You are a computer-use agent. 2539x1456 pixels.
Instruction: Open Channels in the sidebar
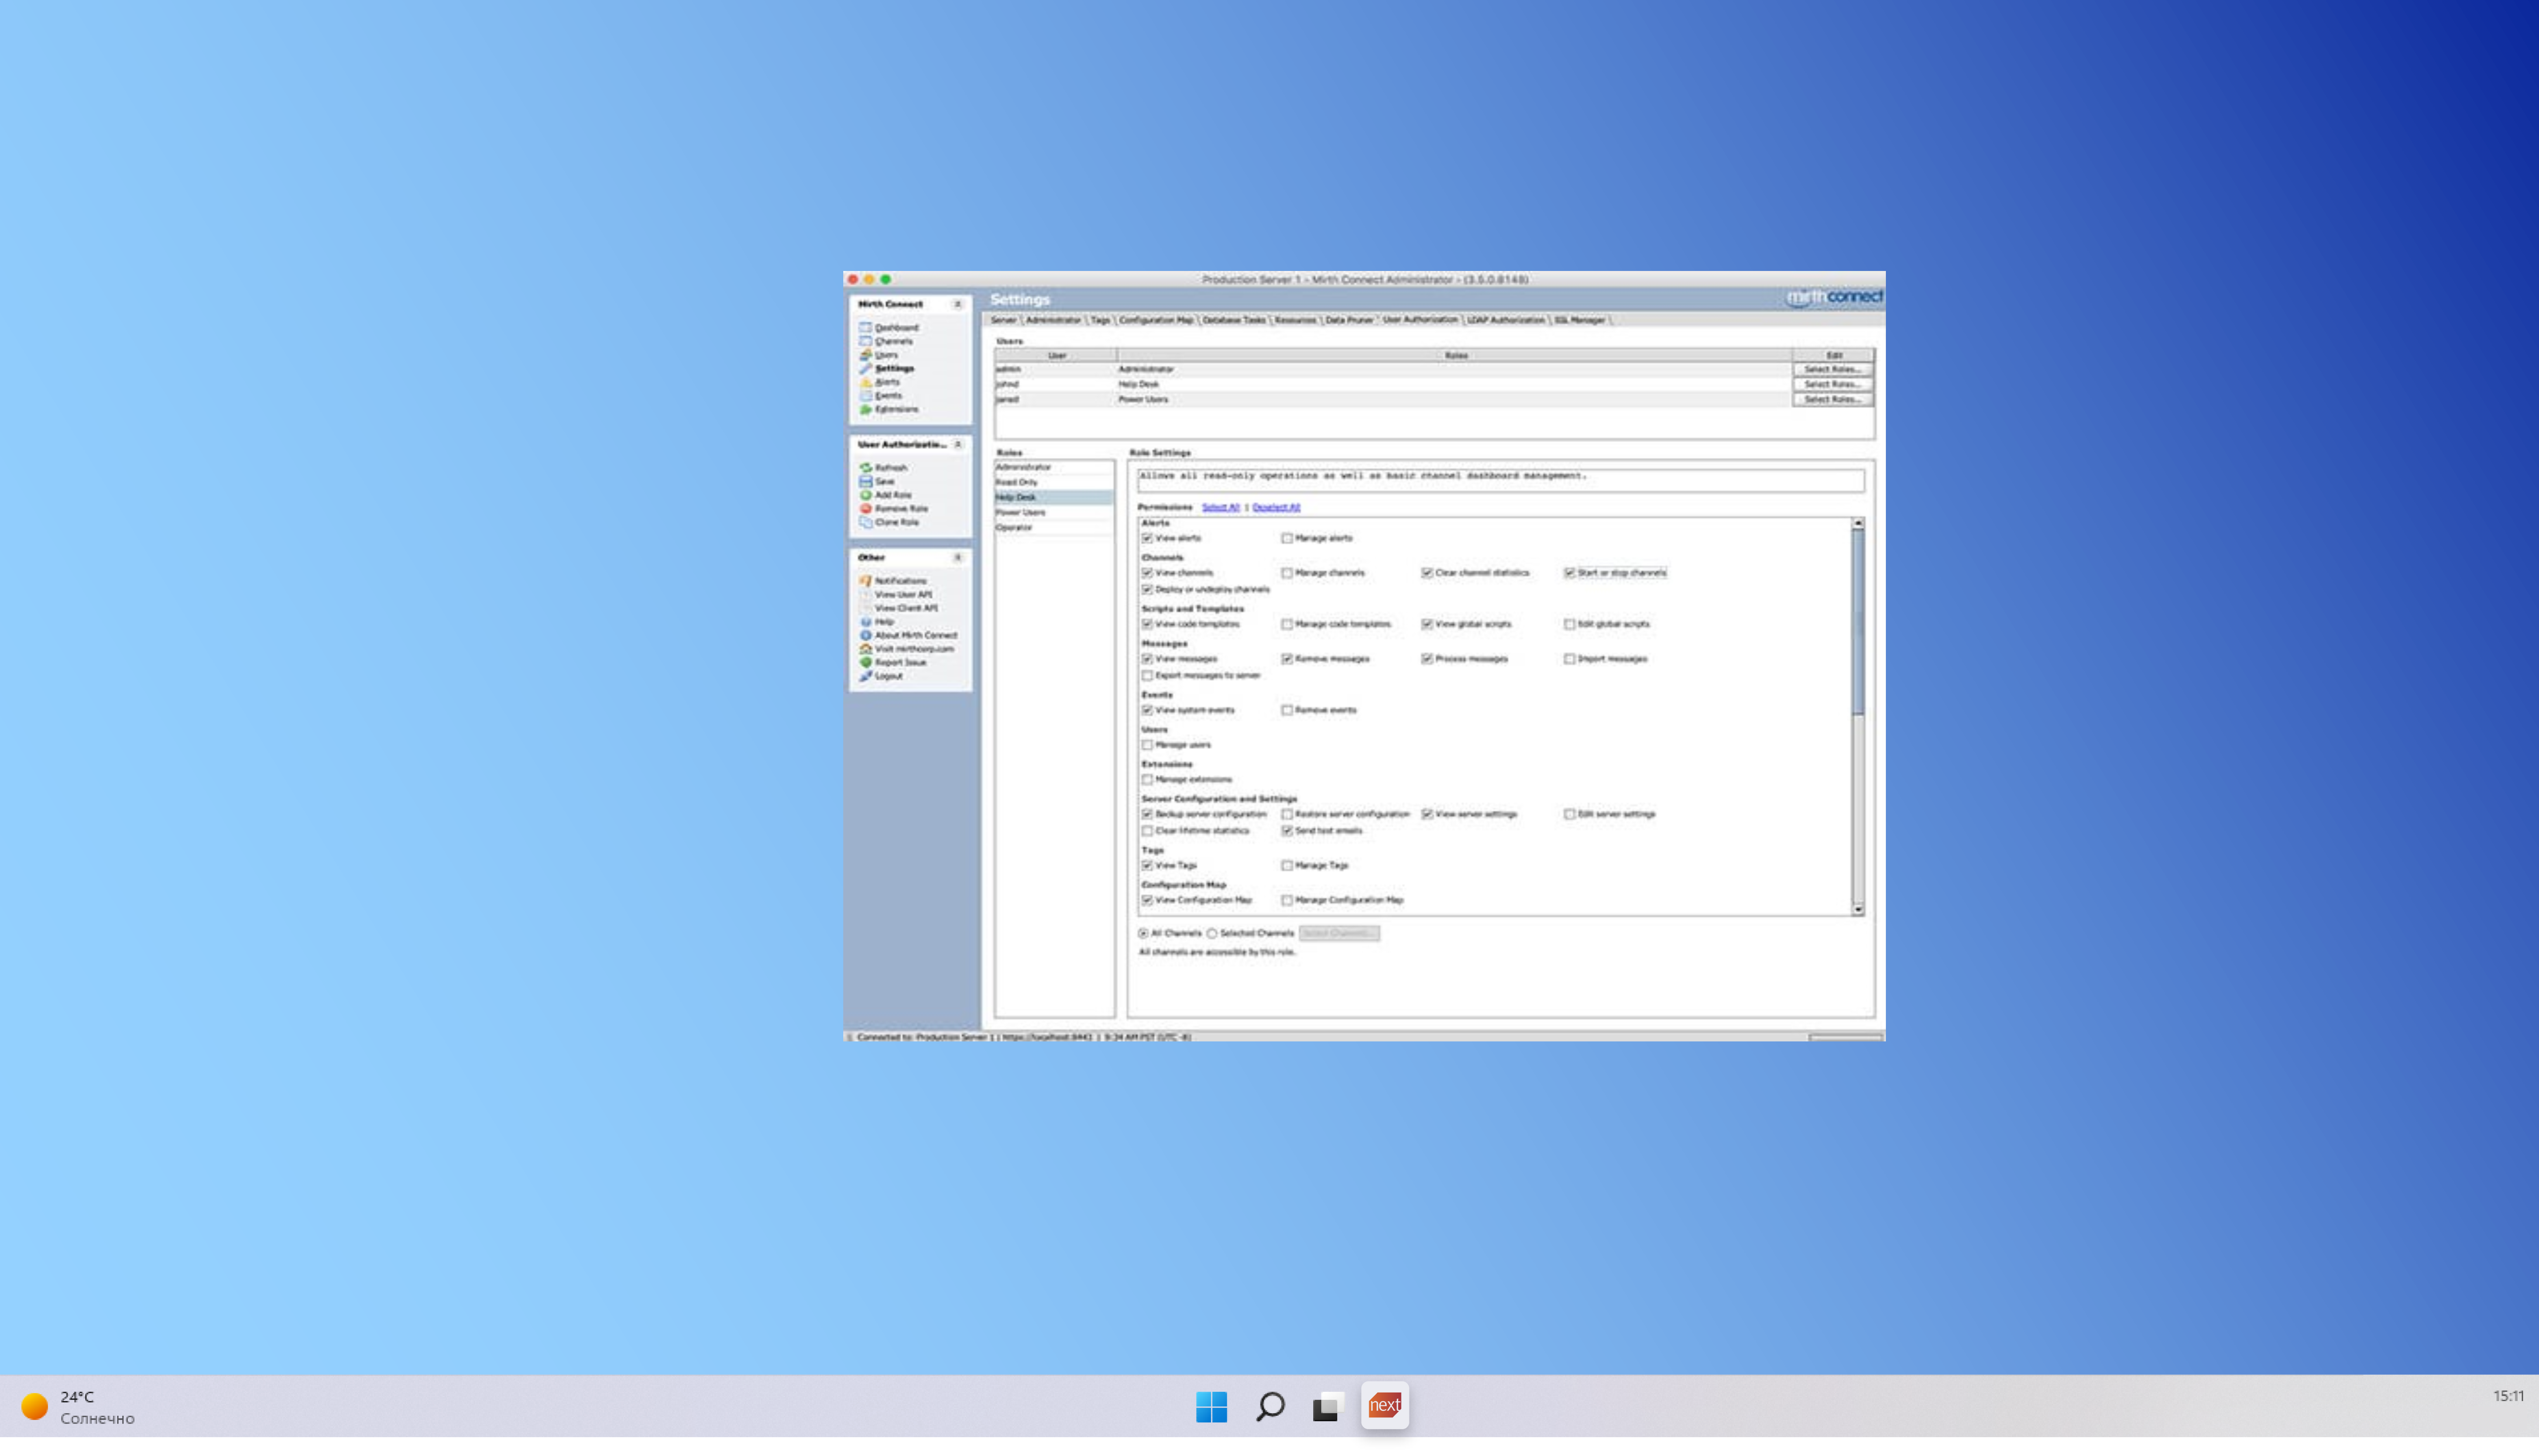pyautogui.click(x=886, y=341)
